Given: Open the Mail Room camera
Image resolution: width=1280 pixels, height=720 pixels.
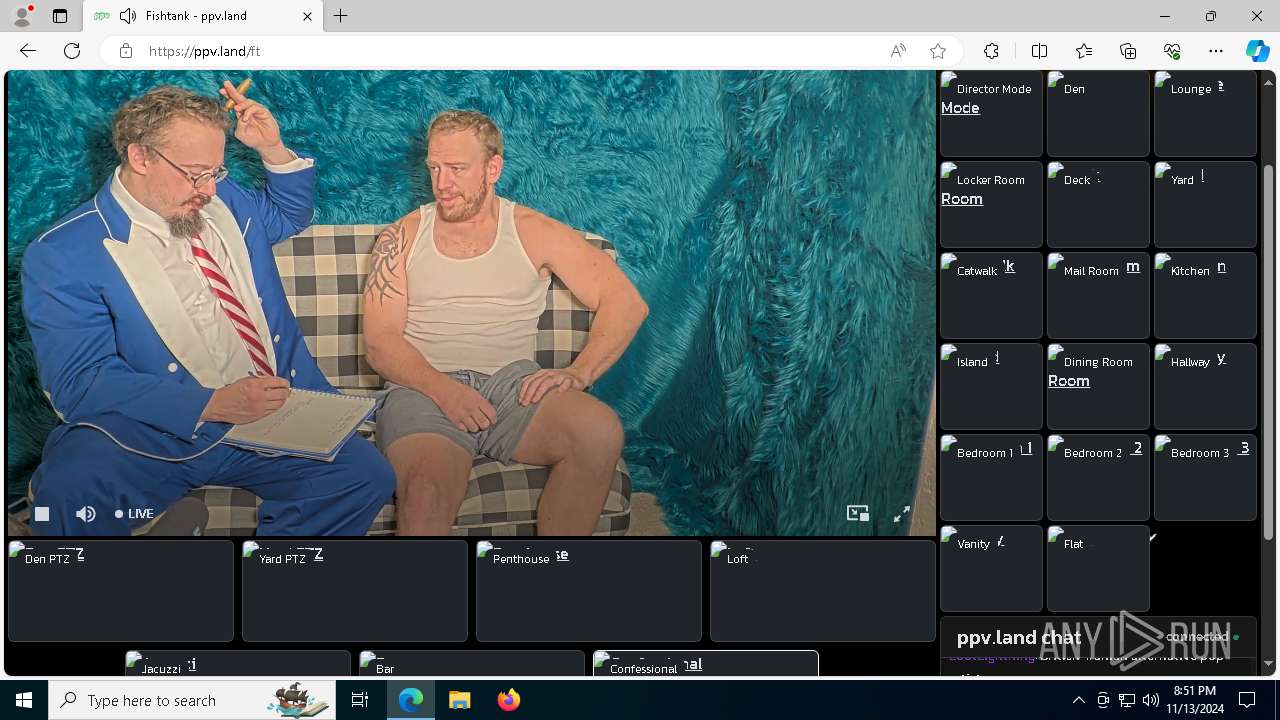Looking at the screenshot, I should (x=1098, y=295).
